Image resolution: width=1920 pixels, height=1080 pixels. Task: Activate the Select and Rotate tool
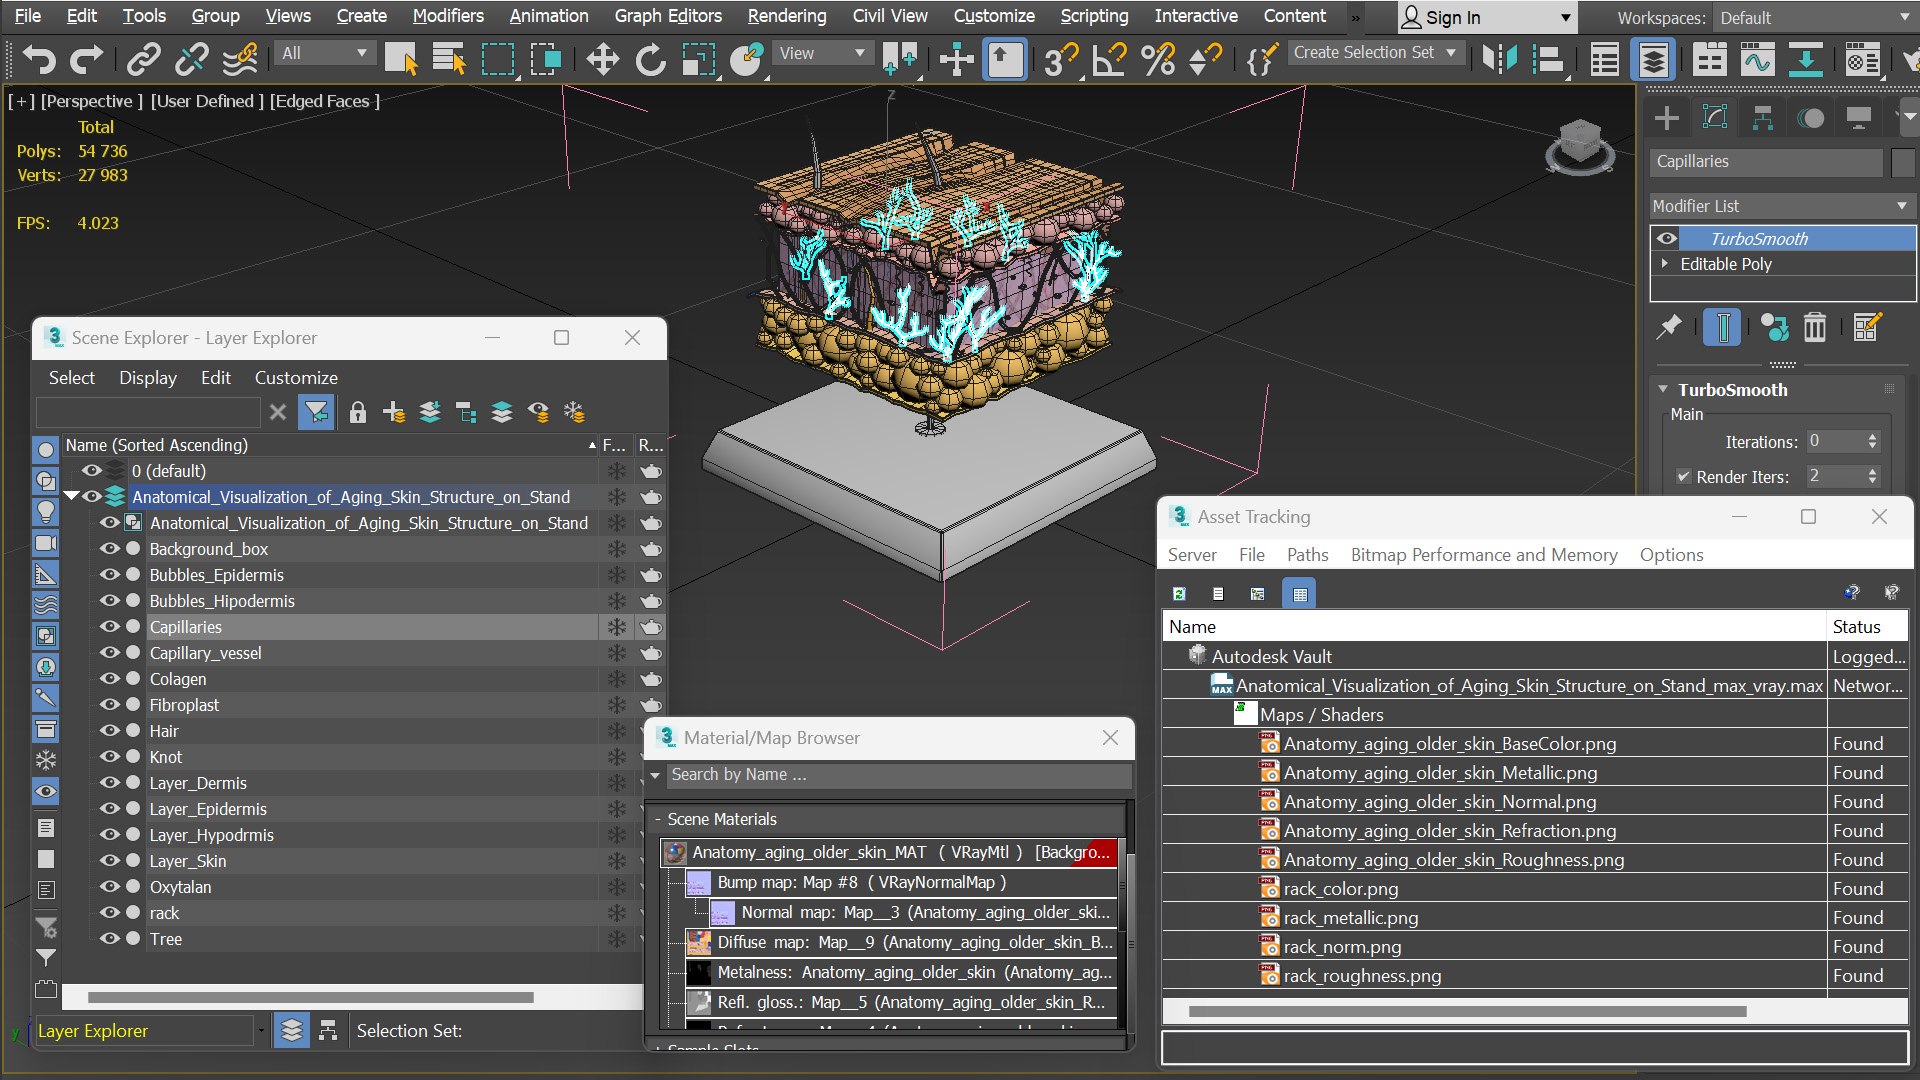point(651,60)
